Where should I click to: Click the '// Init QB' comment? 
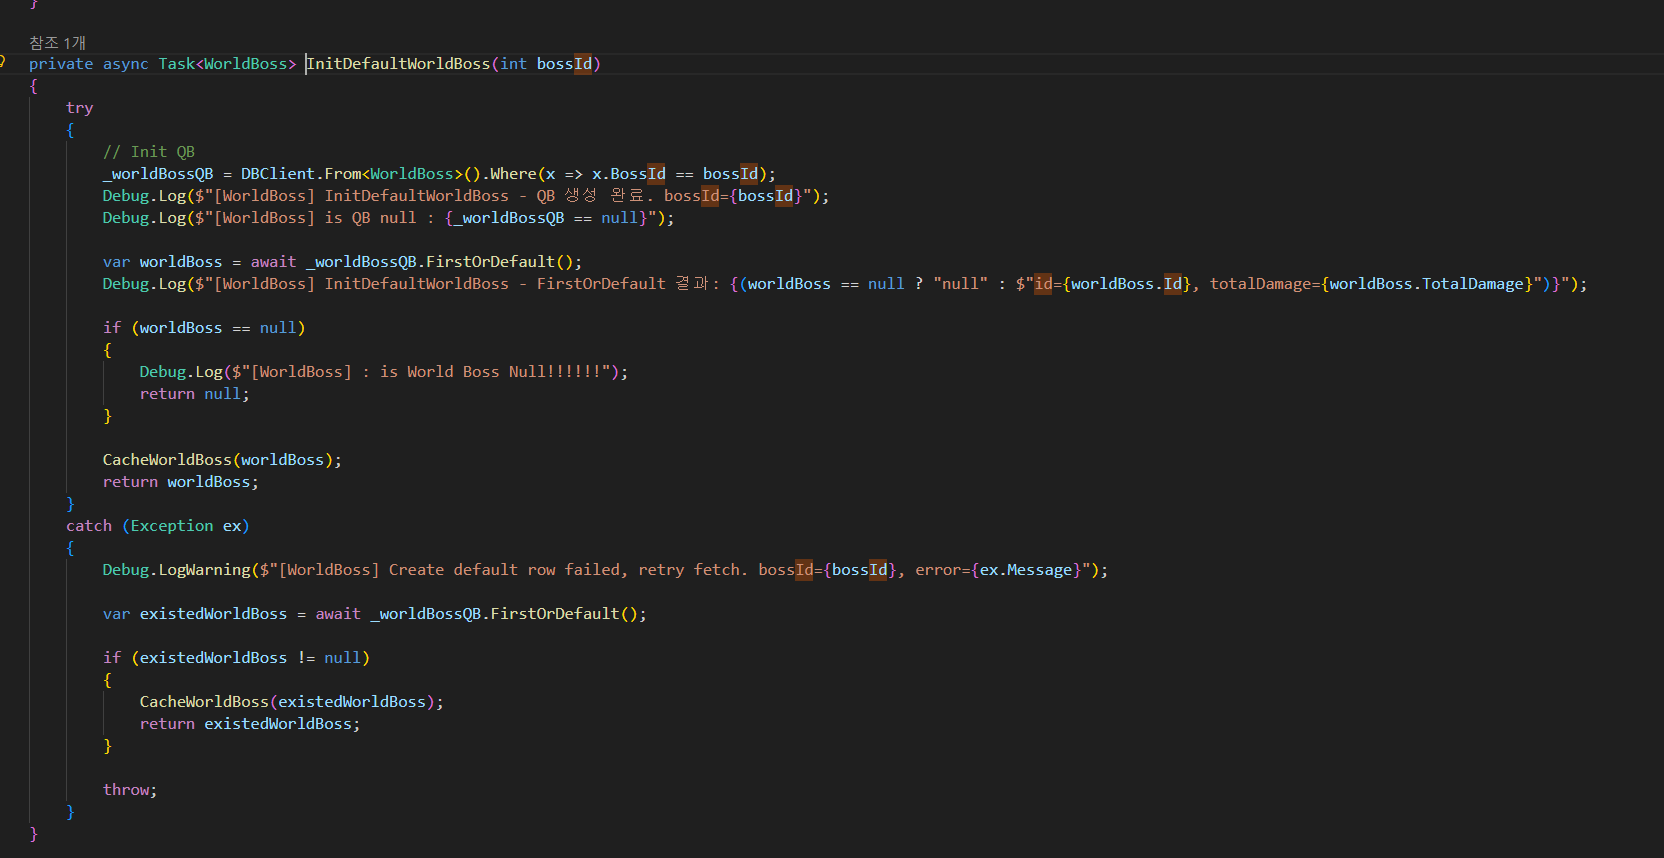pyautogui.click(x=148, y=152)
